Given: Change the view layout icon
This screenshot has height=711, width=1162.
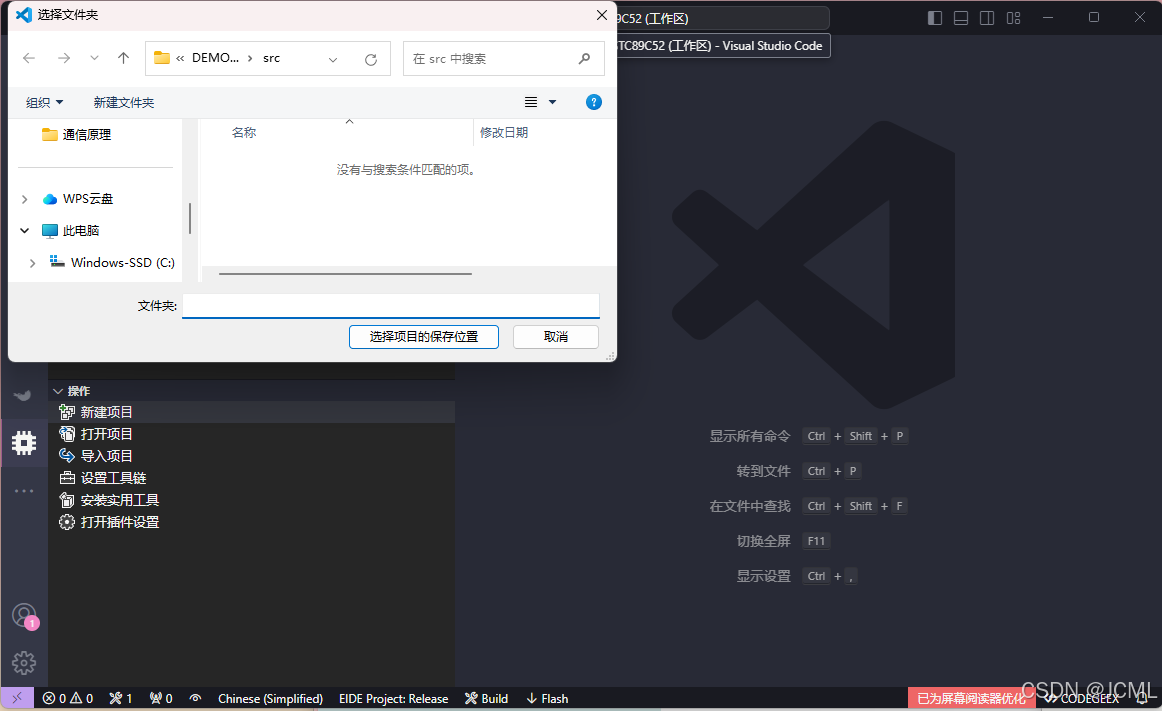Looking at the screenshot, I should coord(531,102).
